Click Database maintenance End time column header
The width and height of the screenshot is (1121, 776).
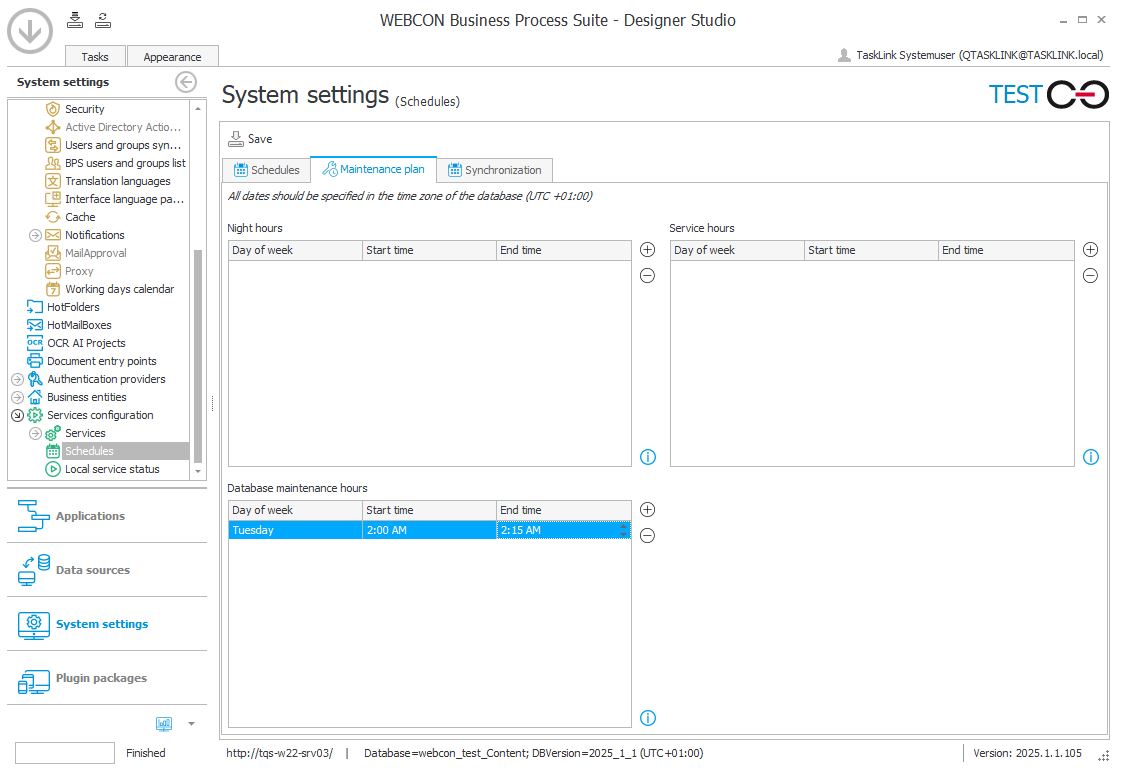tap(563, 510)
